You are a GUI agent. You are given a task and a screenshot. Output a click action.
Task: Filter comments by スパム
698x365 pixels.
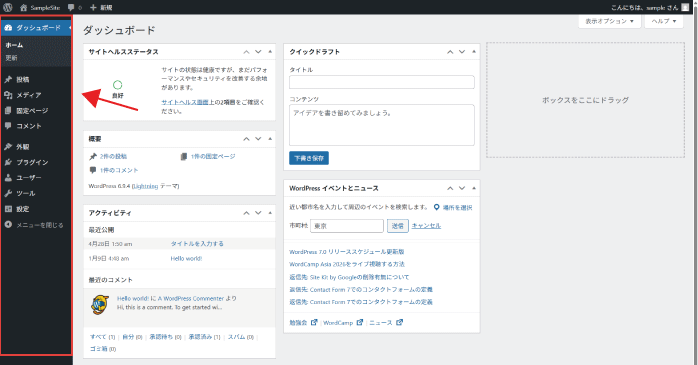pos(237,337)
